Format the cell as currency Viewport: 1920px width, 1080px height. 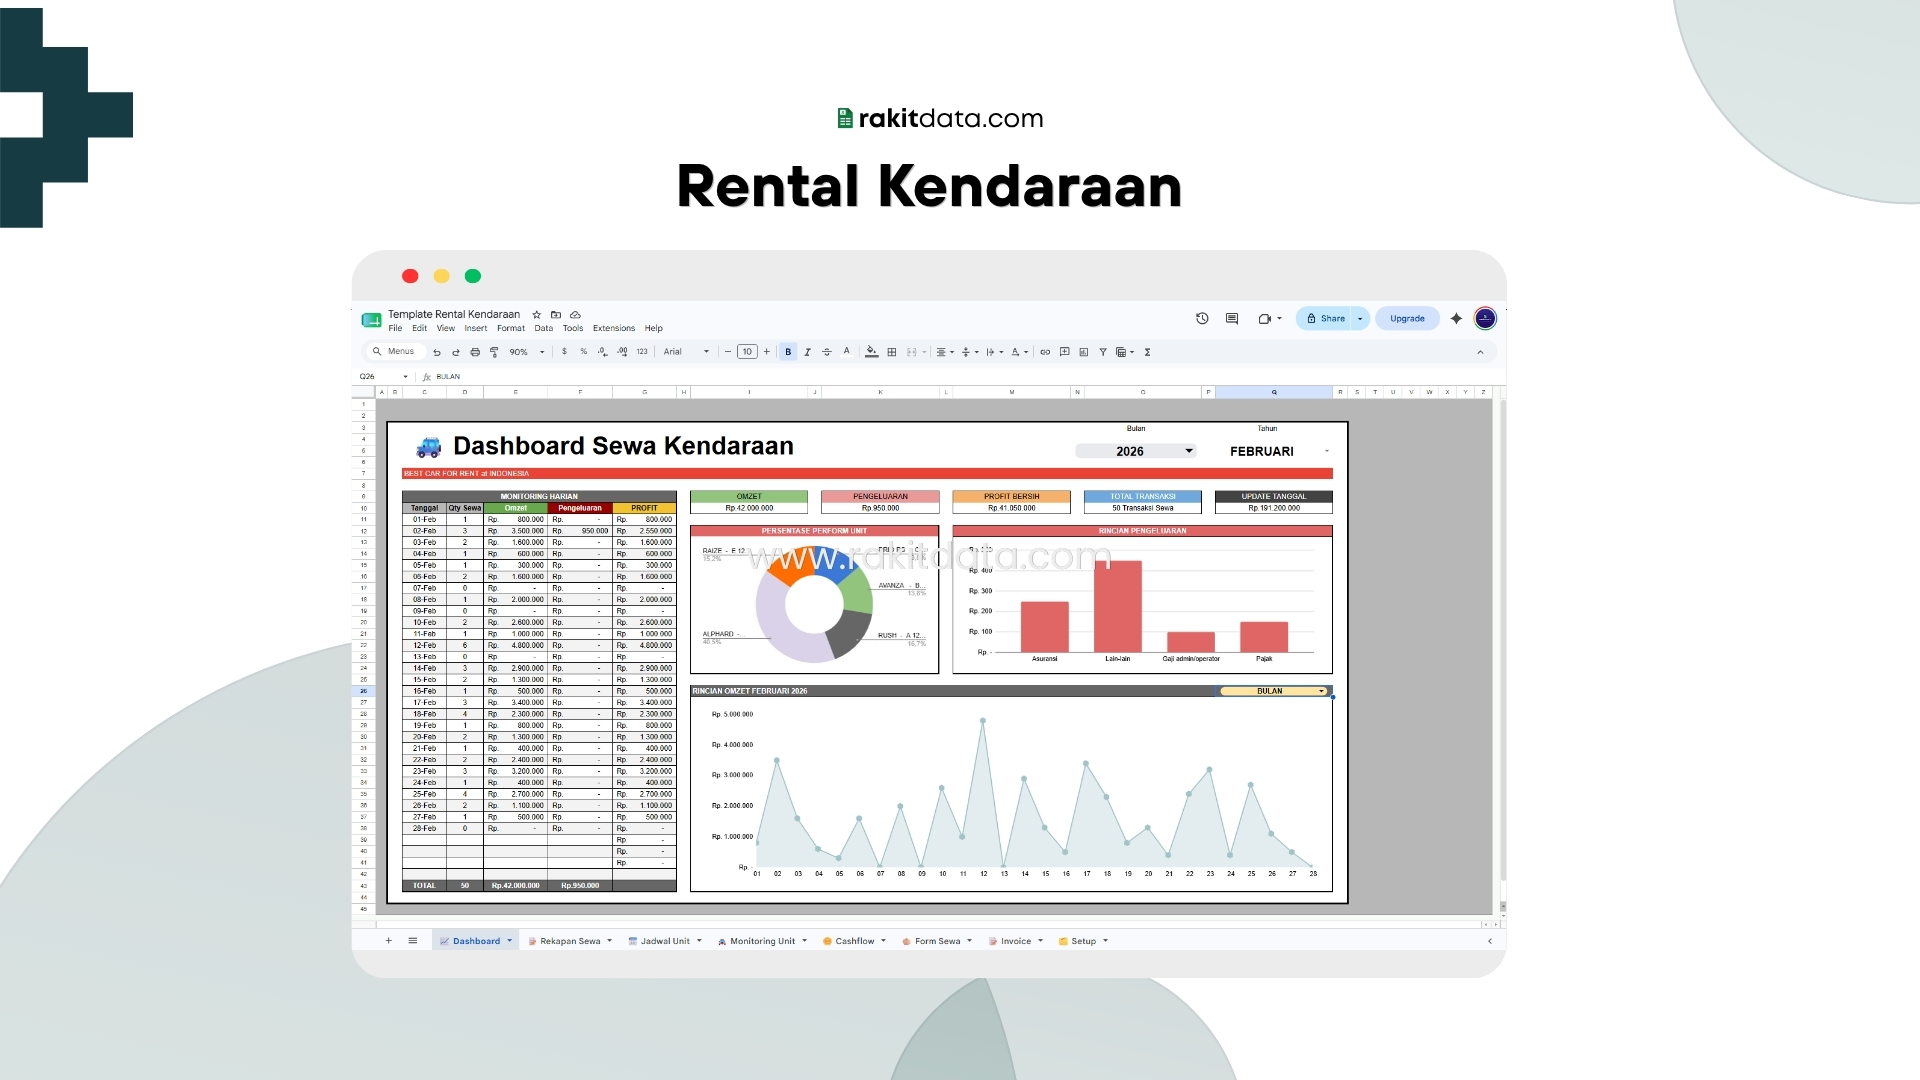tap(564, 352)
